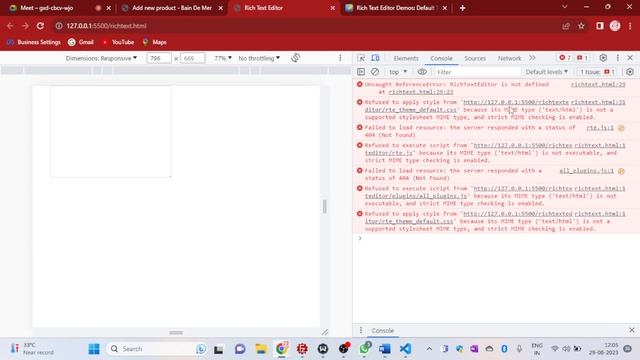Open Windows Start menu
Image resolution: width=640 pixels, height=360 pixels.
94,349
